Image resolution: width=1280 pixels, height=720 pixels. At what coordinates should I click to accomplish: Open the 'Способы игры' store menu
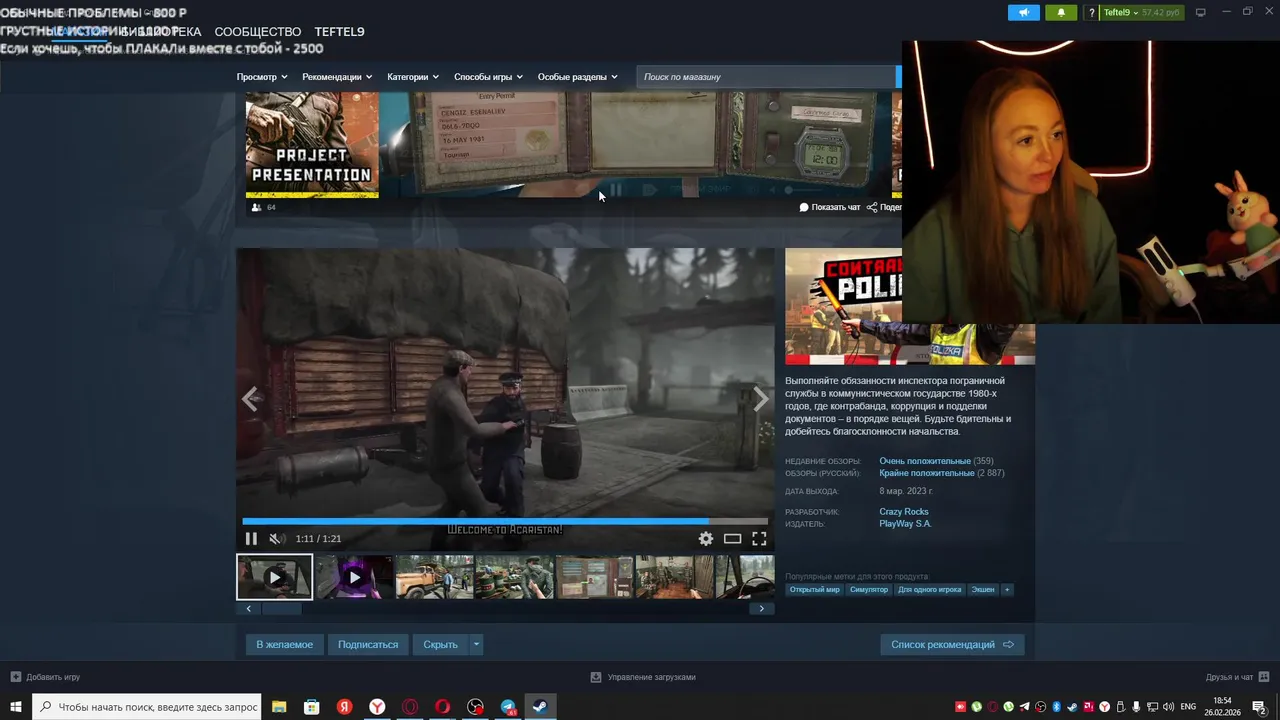click(x=488, y=77)
